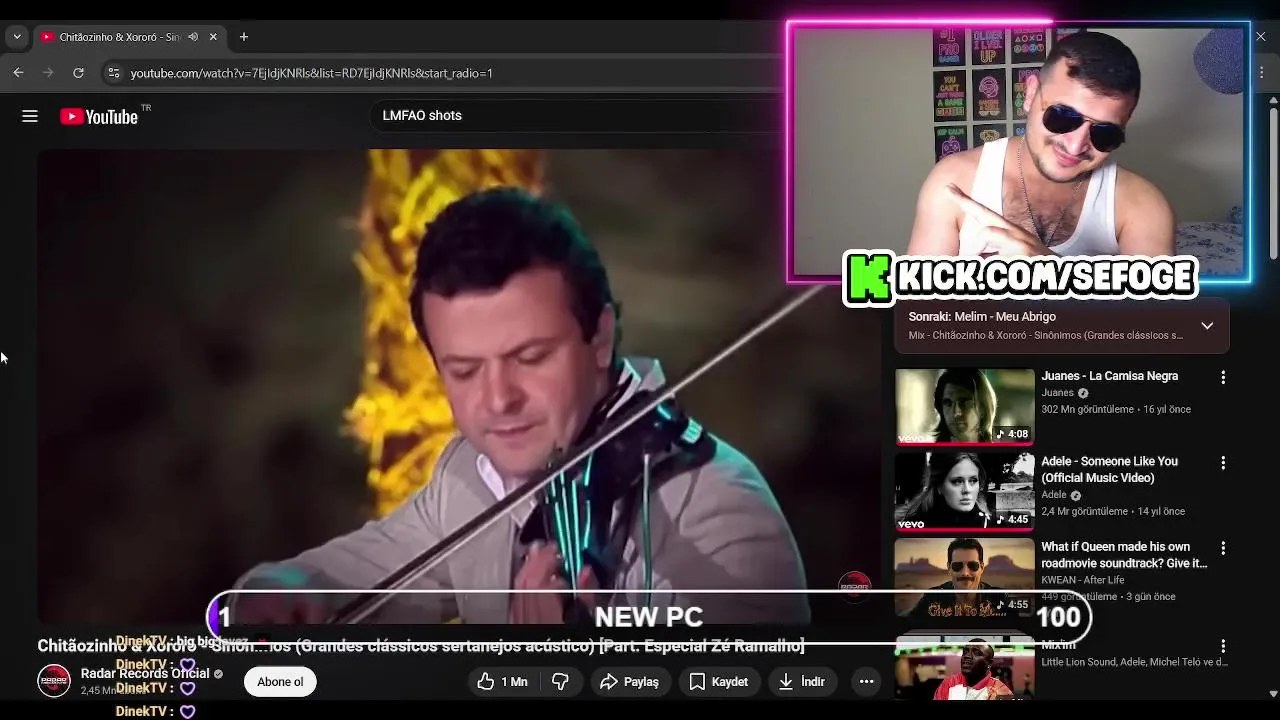Open options for Queen roadmovie soundtrack video
The image size is (1280, 720).
point(1223,549)
